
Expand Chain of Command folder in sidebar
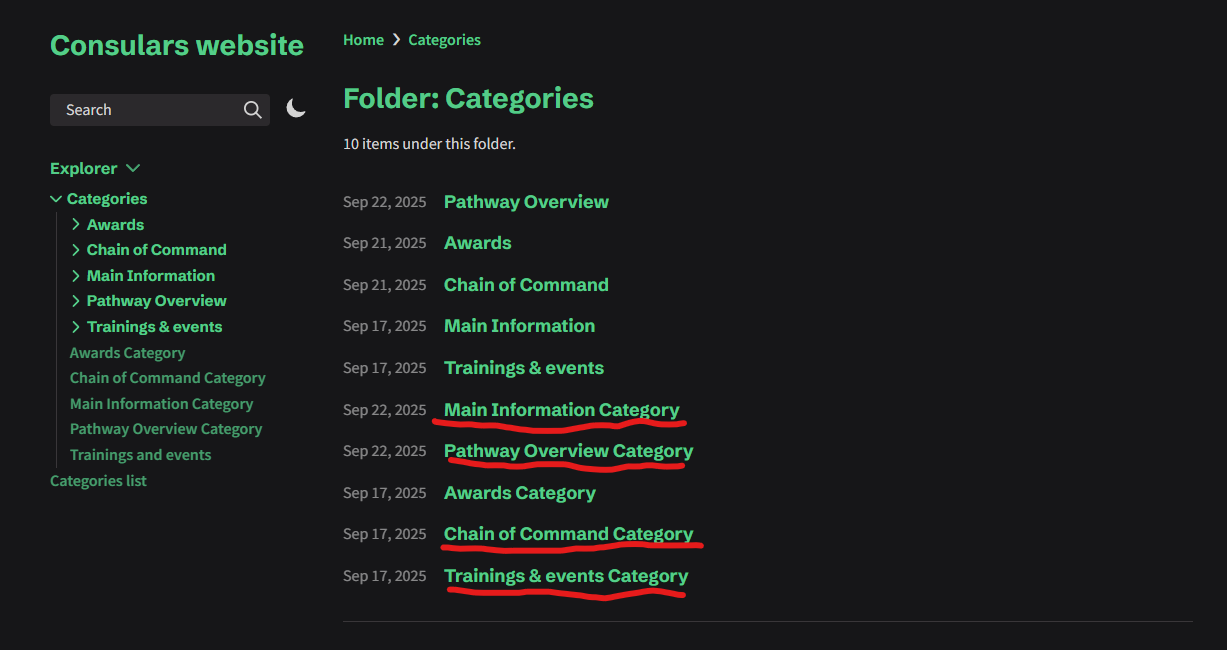(76, 250)
